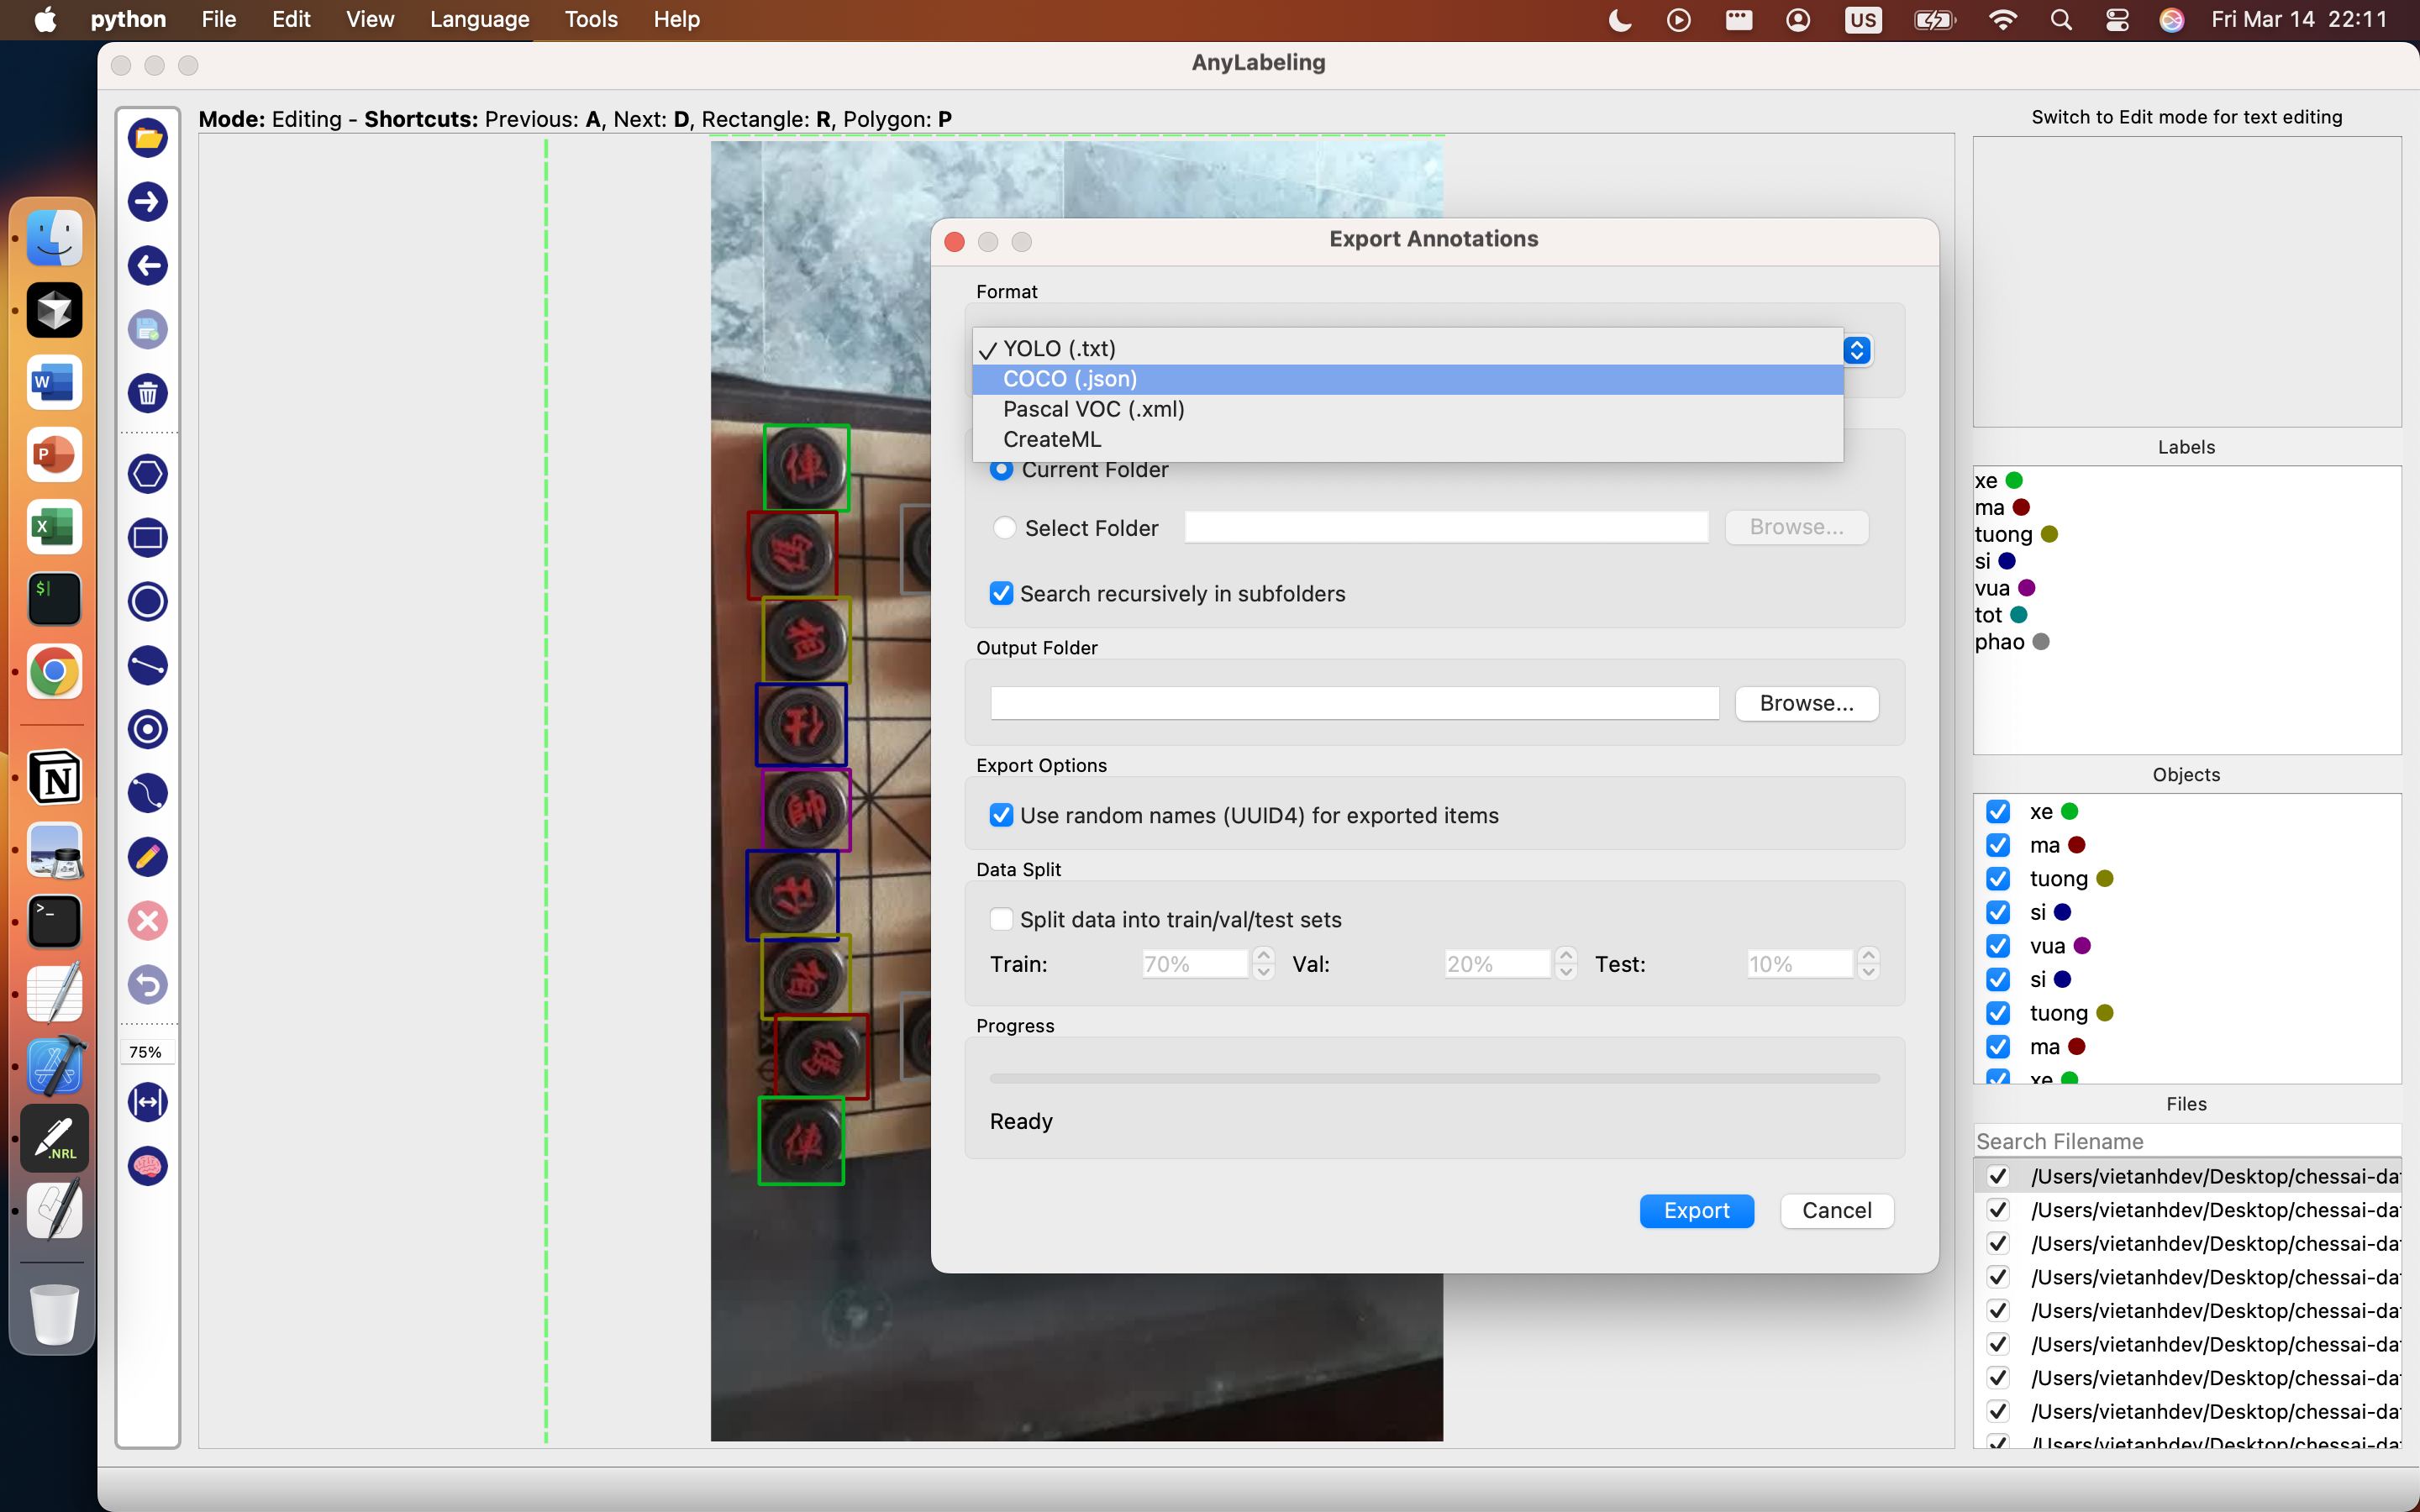
Task: Choose the Select Folder radio button
Action: pyautogui.click(x=1004, y=528)
